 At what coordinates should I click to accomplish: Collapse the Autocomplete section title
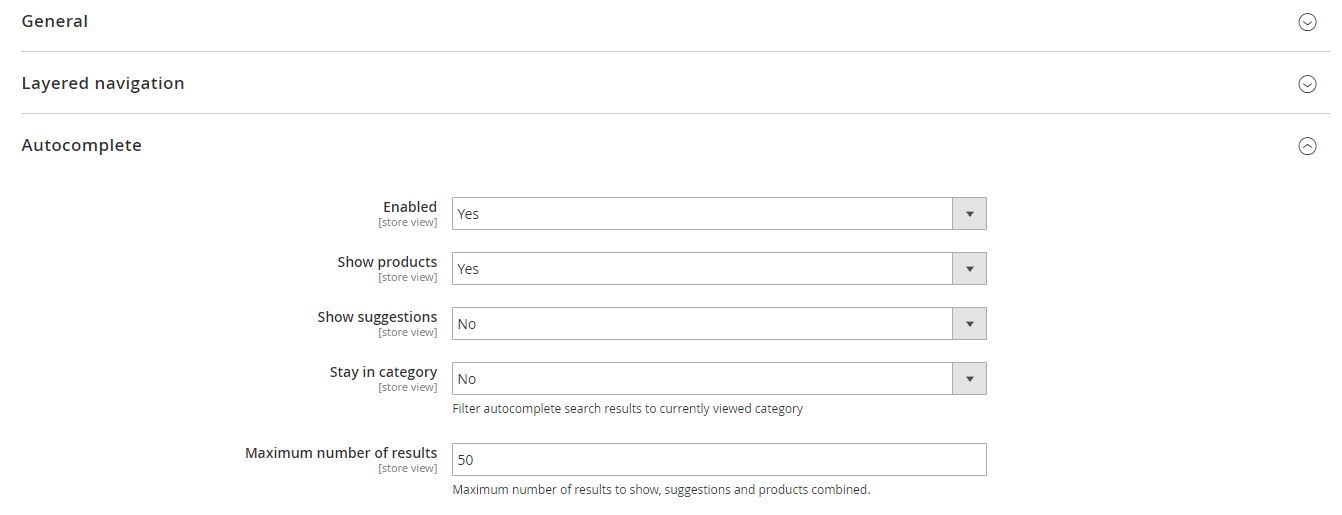82,145
